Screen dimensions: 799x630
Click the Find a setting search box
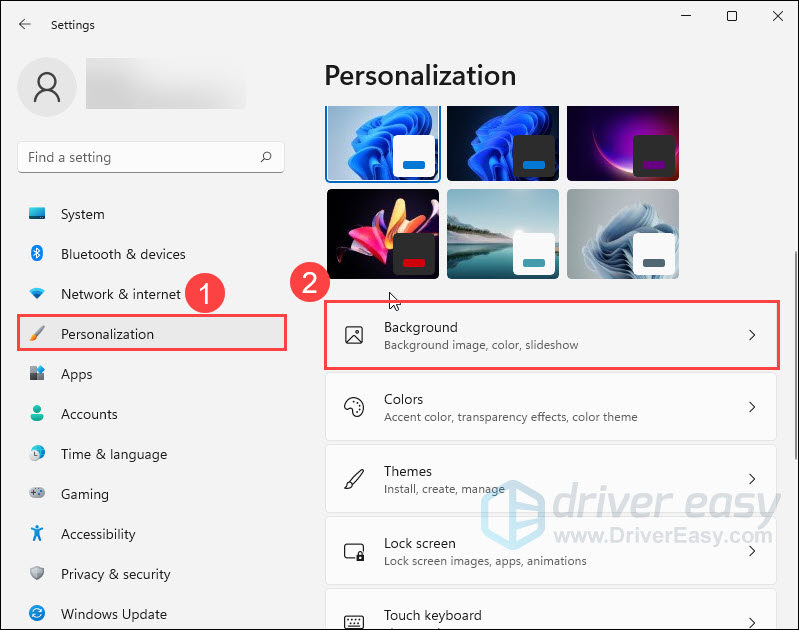[151, 157]
